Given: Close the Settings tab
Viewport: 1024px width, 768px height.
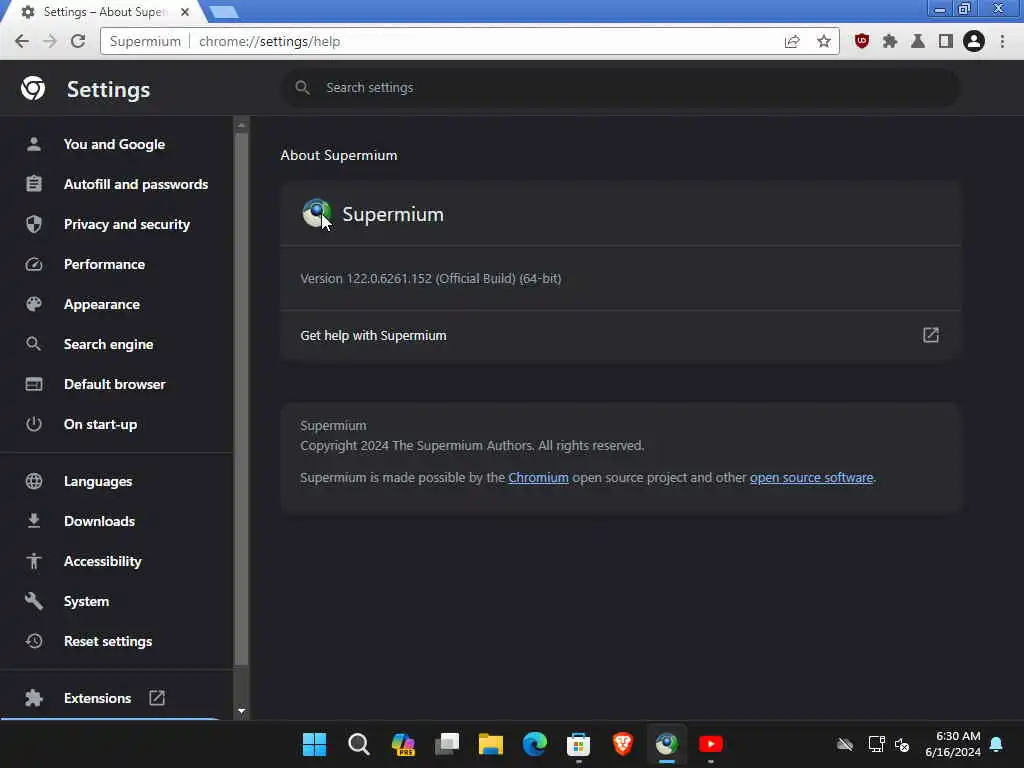Looking at the screenshot, I should (185, 12).
